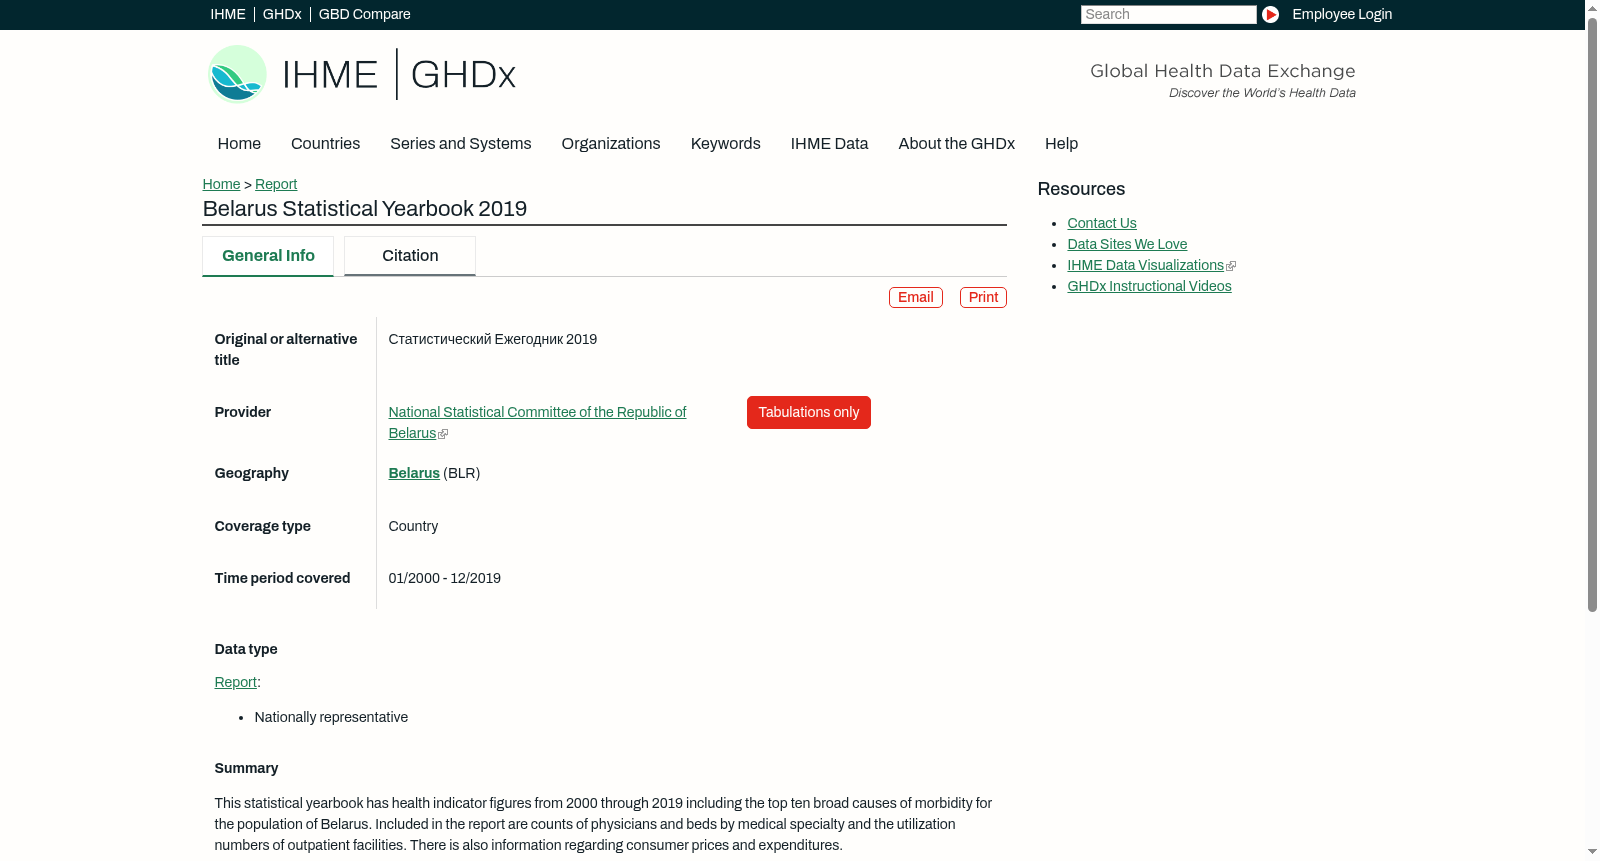Click the Geography field label

(x=252, y=474)
